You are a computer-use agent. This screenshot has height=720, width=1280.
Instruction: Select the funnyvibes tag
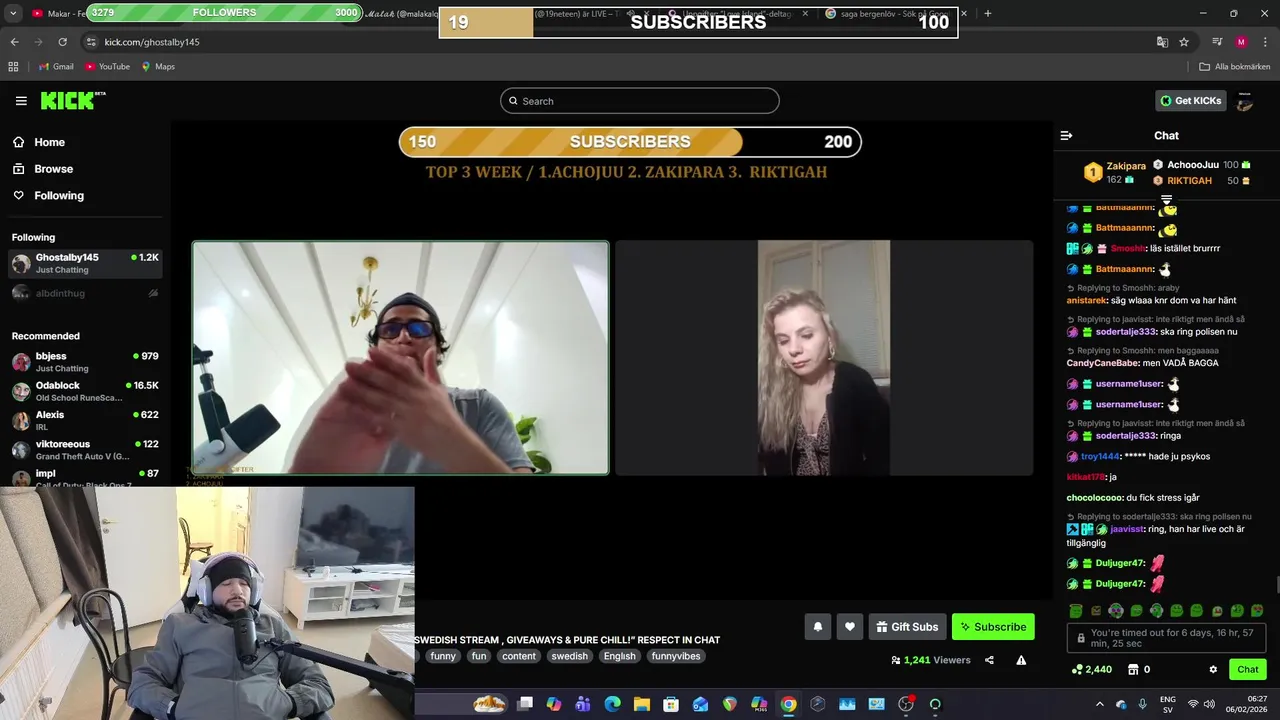click(676, 656)
